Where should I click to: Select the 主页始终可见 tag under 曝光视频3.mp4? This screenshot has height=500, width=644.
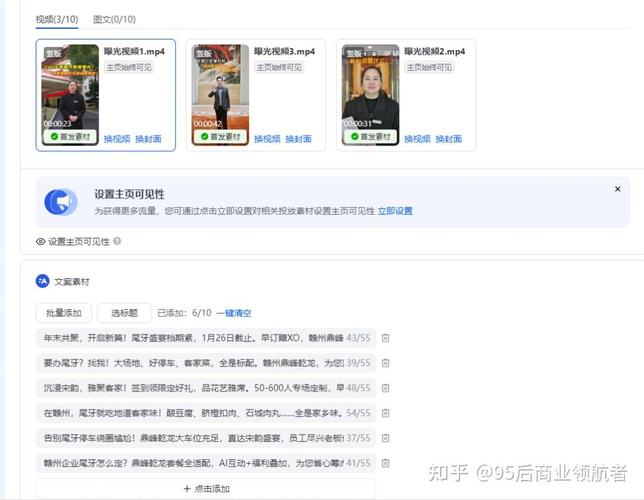279,67
